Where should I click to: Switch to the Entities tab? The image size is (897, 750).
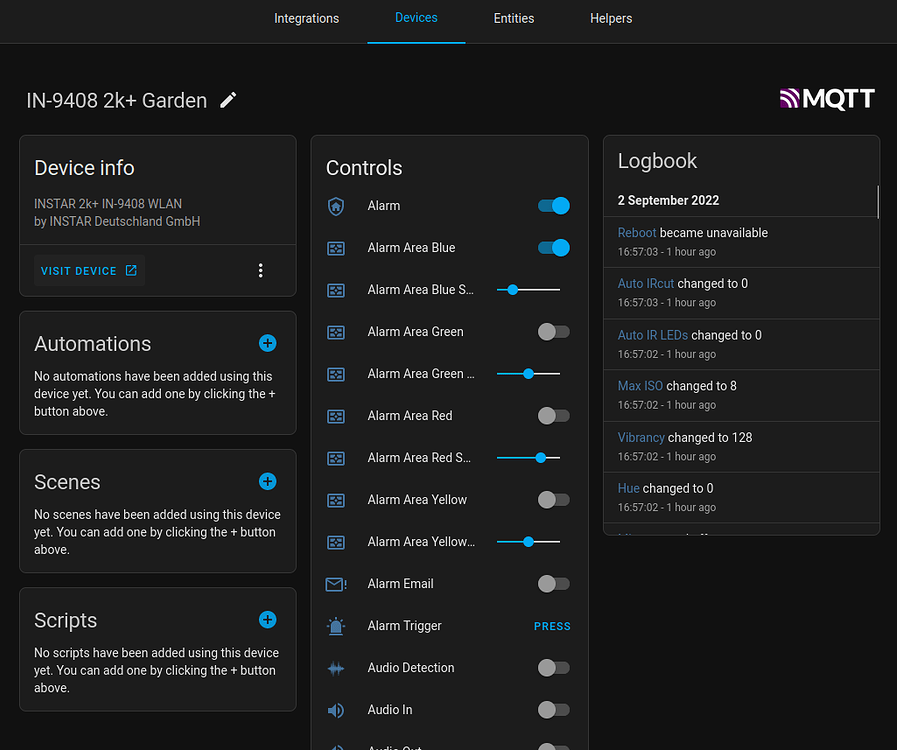[x=514, y=18]
